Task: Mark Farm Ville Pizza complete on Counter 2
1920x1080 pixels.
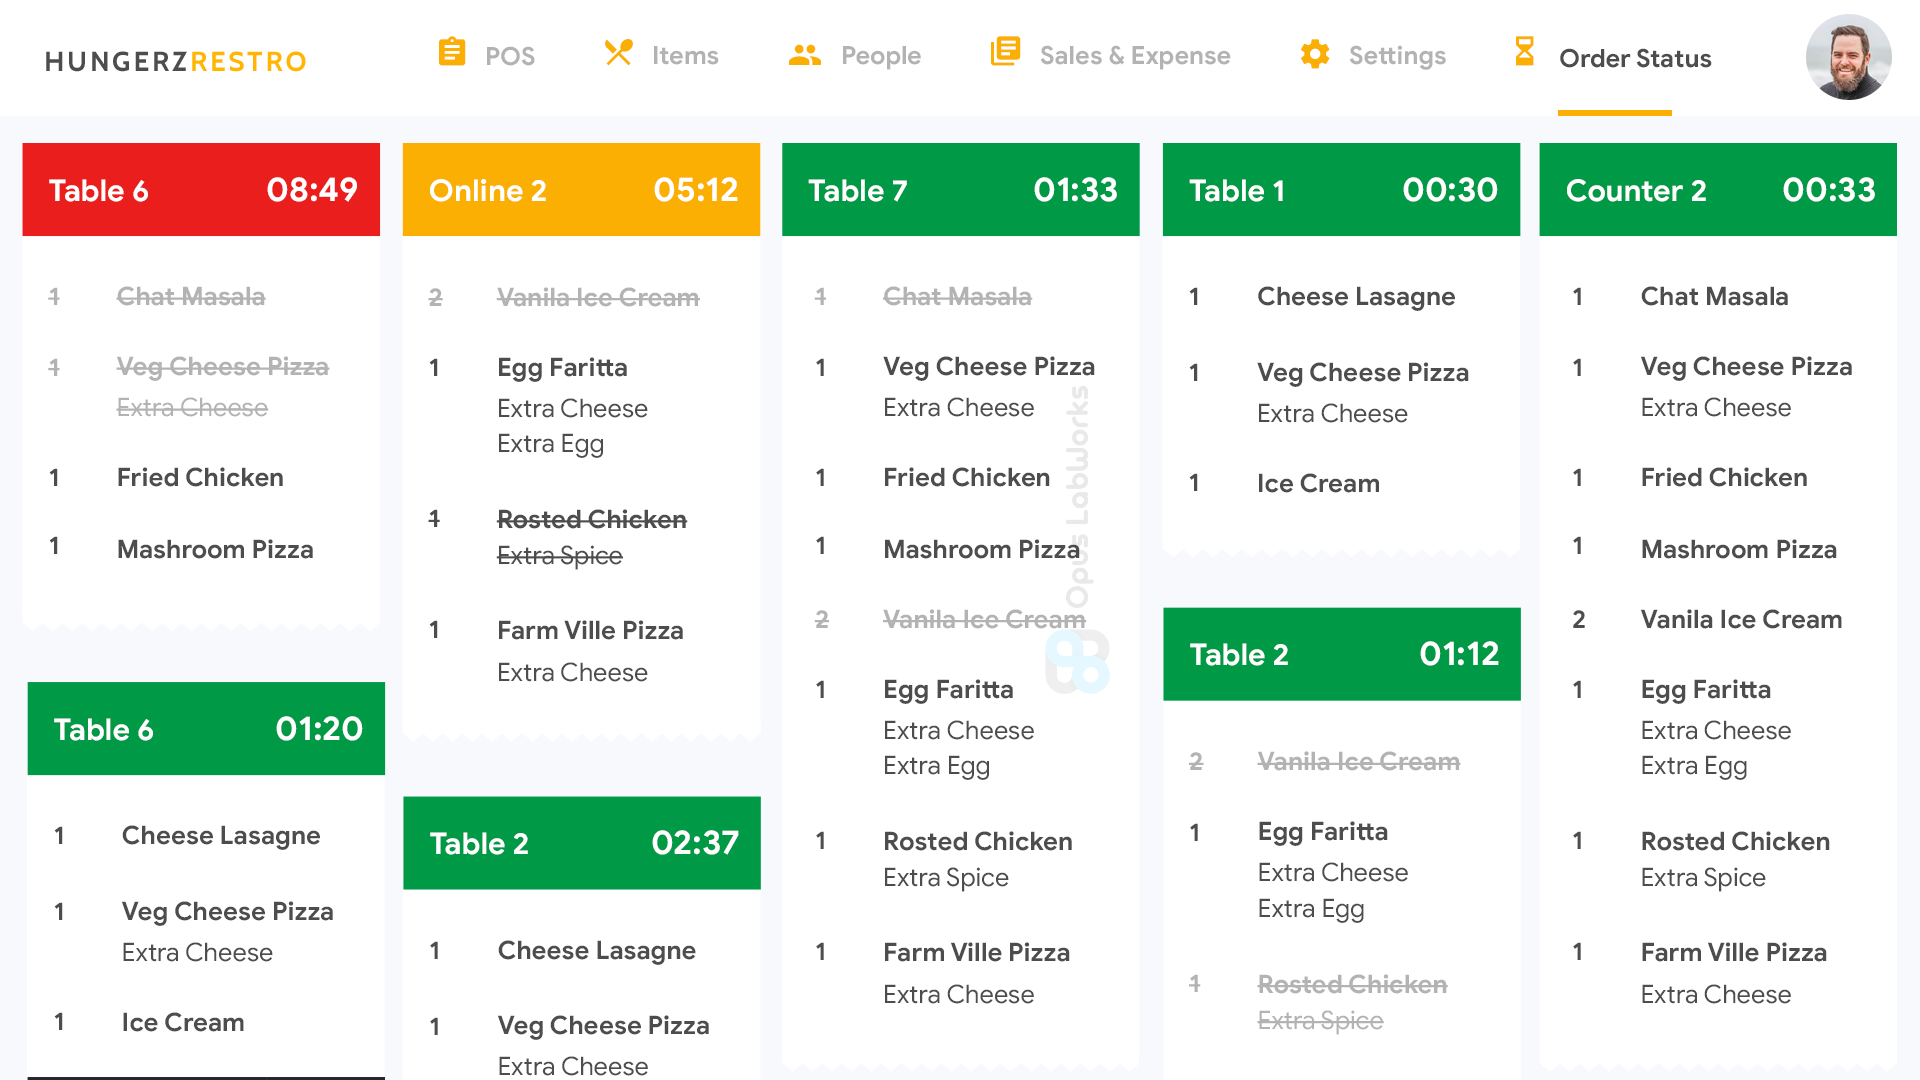Action: (x=1733, y=952)
